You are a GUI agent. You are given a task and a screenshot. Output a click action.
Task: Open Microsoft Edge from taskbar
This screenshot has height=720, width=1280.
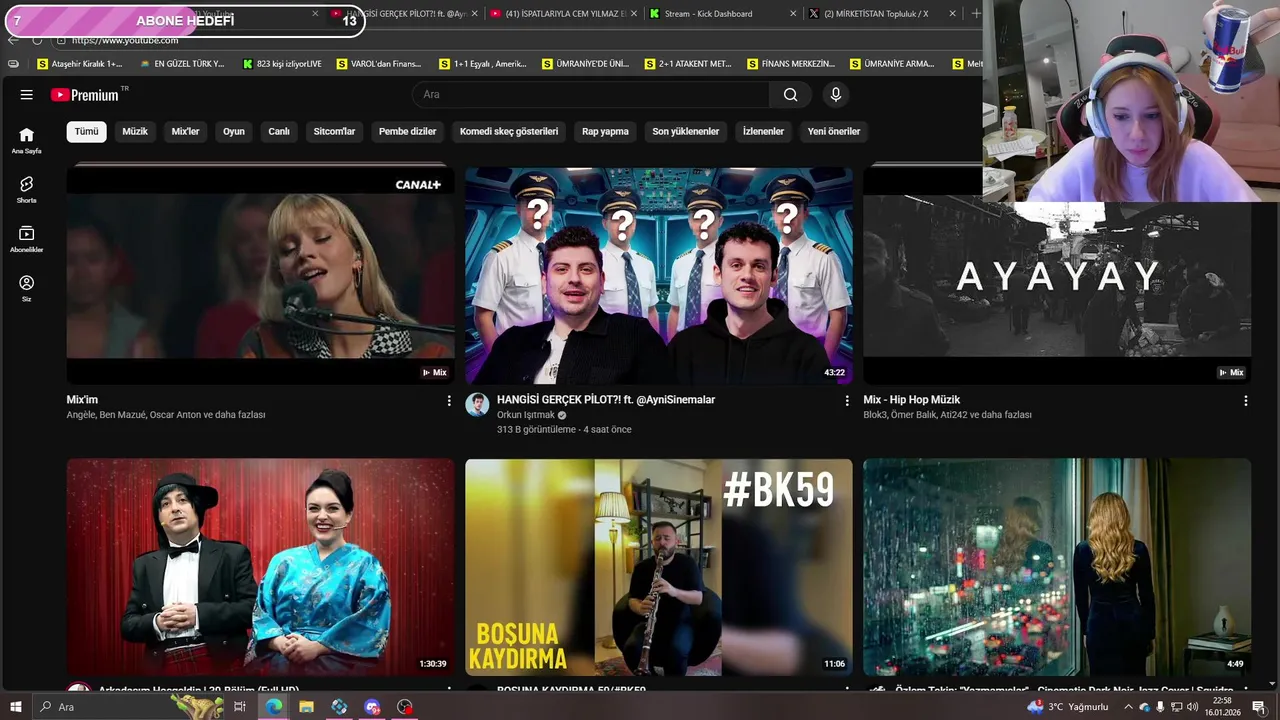tap(273, 707)
